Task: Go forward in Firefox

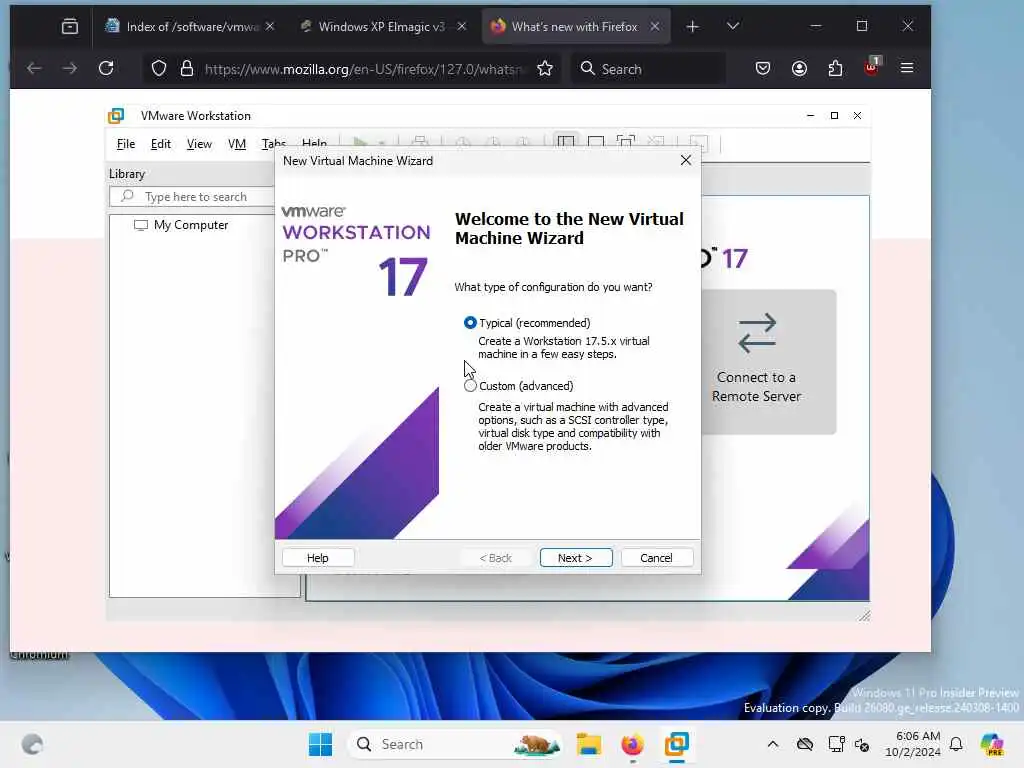Action: [x=70, y=68]
